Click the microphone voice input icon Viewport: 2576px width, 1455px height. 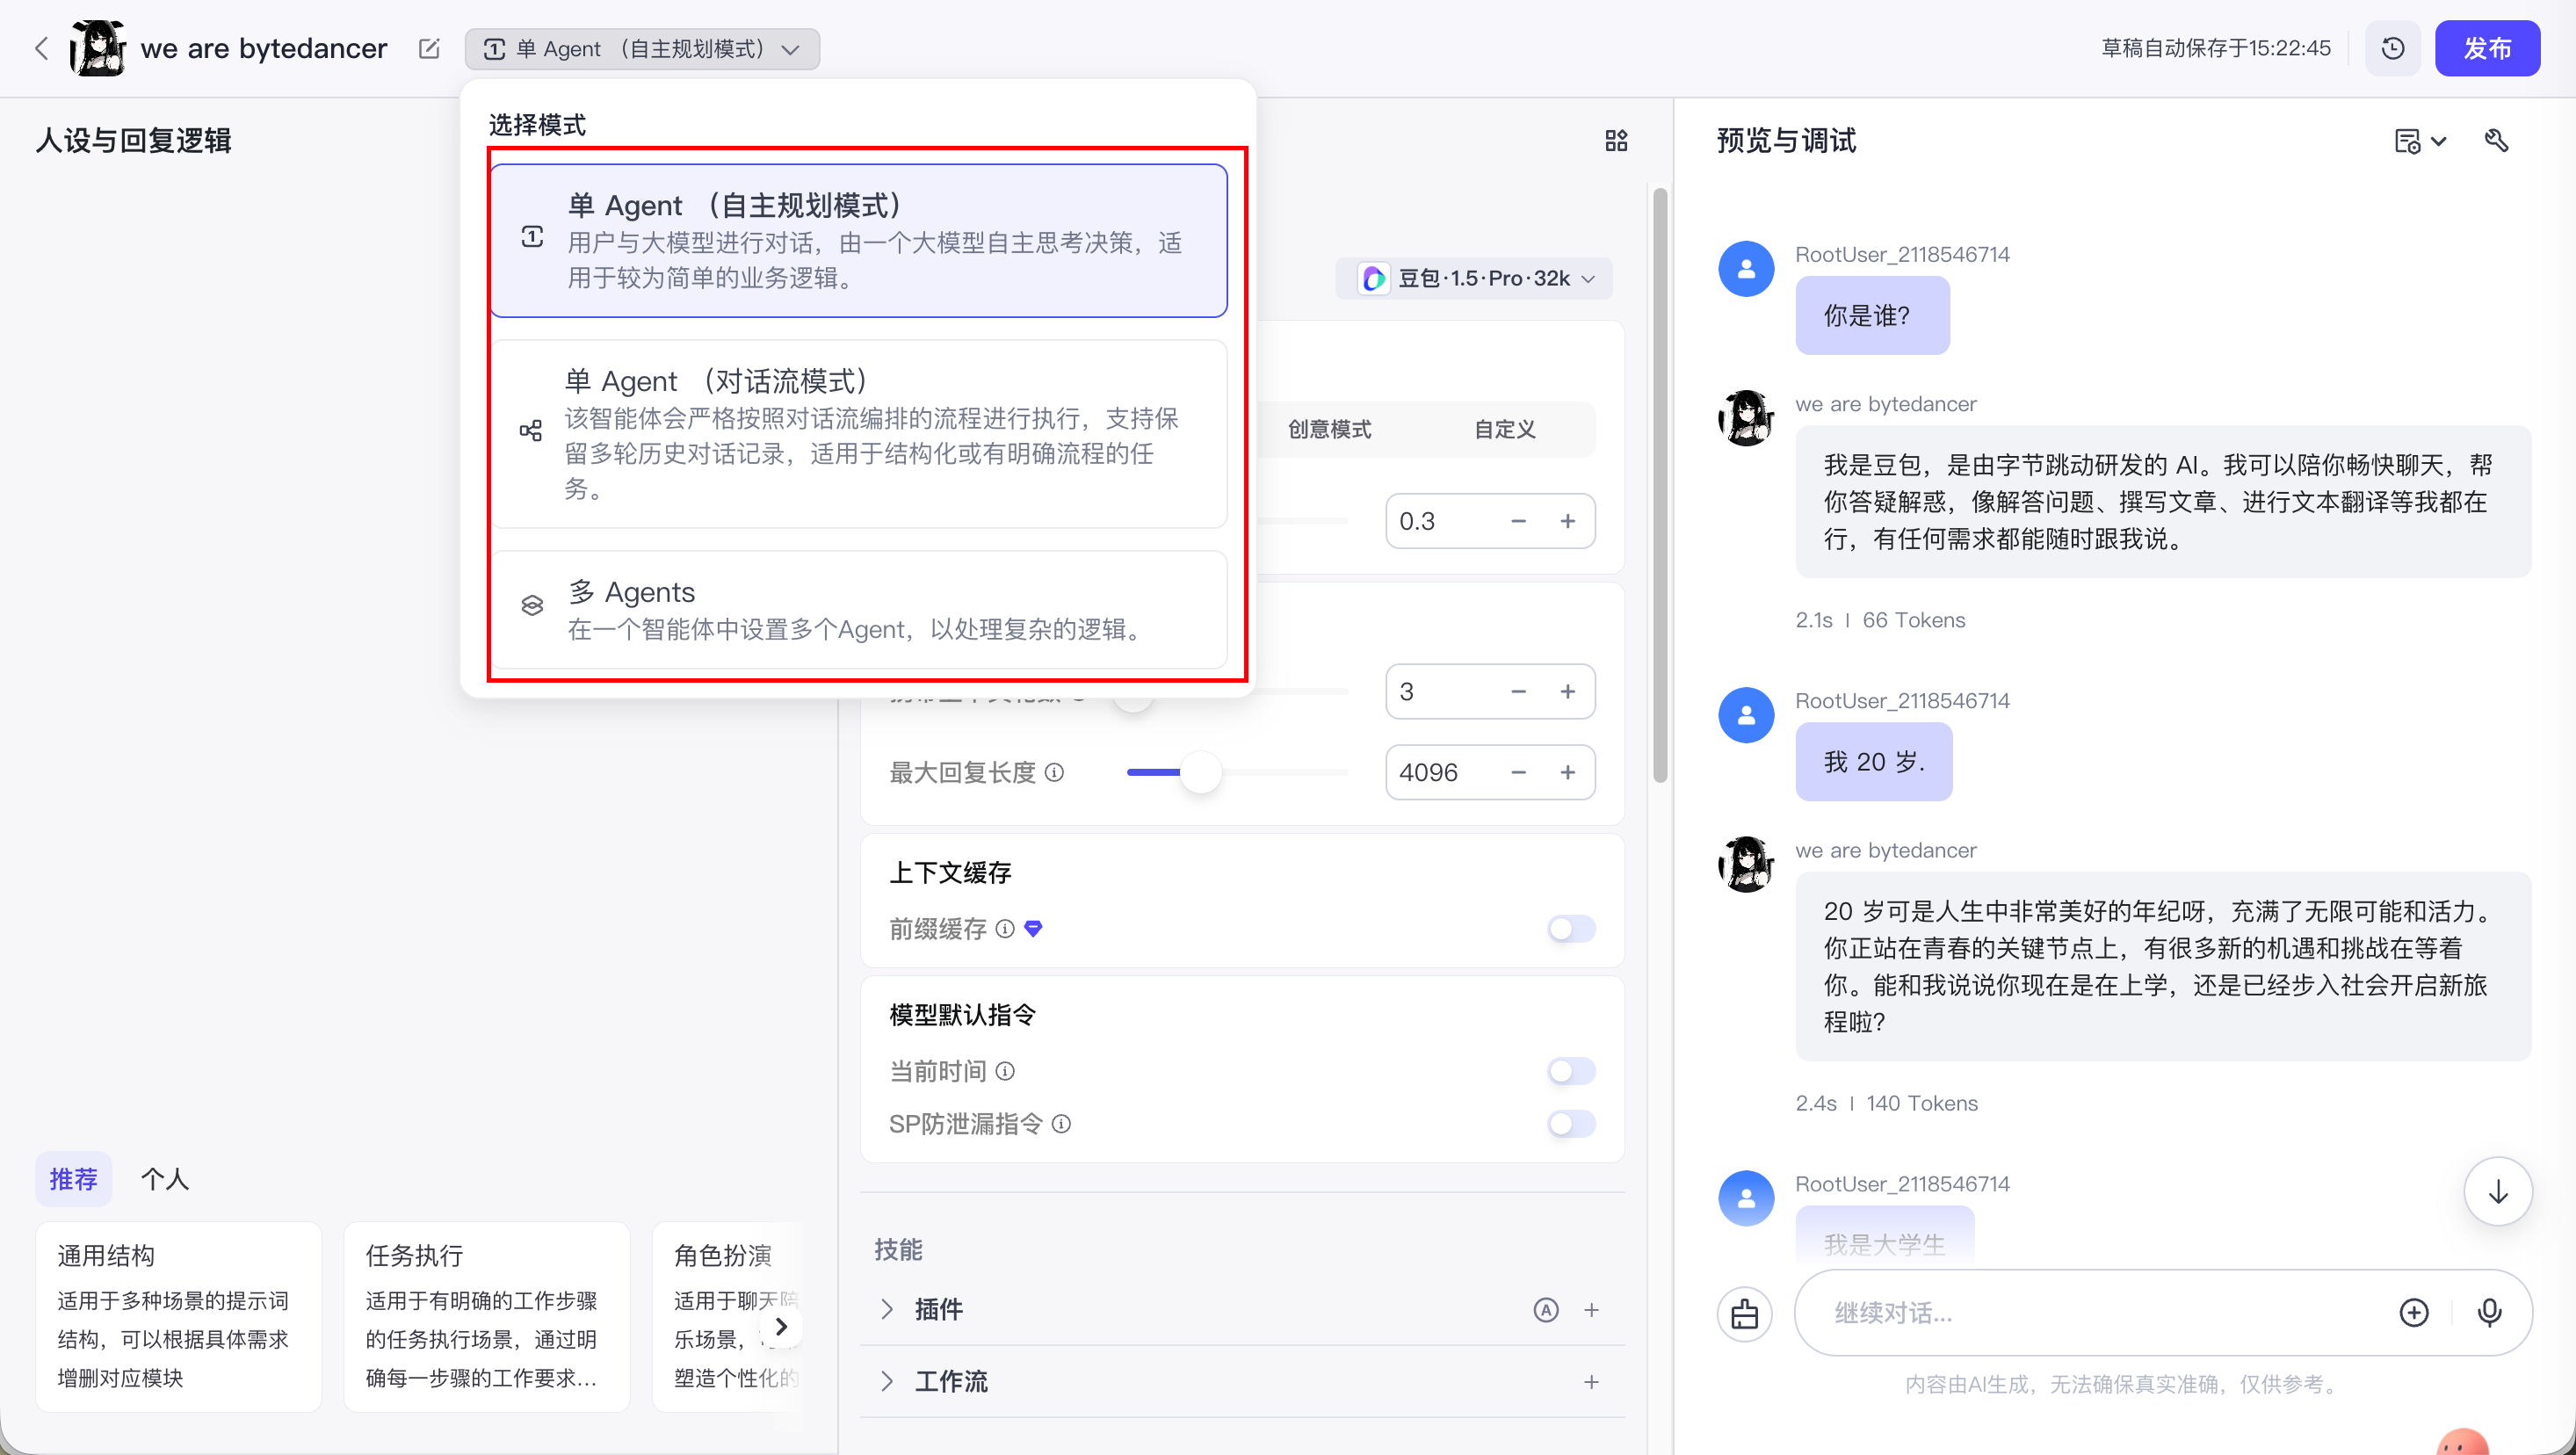point(2489,1312)
